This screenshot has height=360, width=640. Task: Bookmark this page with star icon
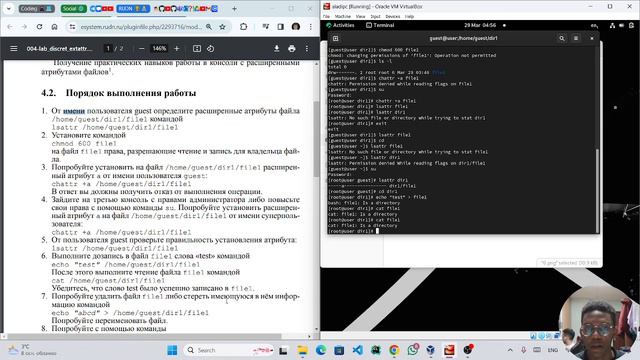[x=222, y=27]
